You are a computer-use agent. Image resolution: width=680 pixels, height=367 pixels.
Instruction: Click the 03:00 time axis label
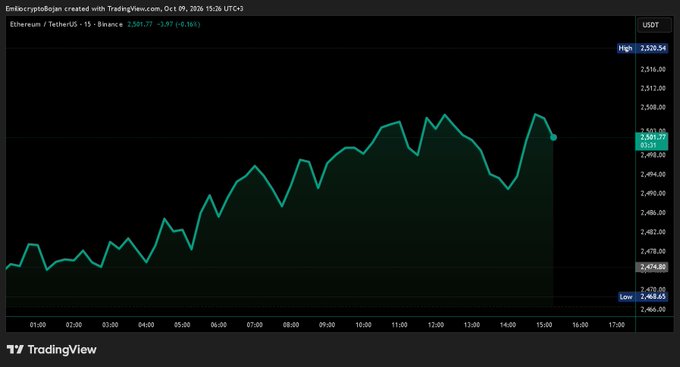coord(110,325)
